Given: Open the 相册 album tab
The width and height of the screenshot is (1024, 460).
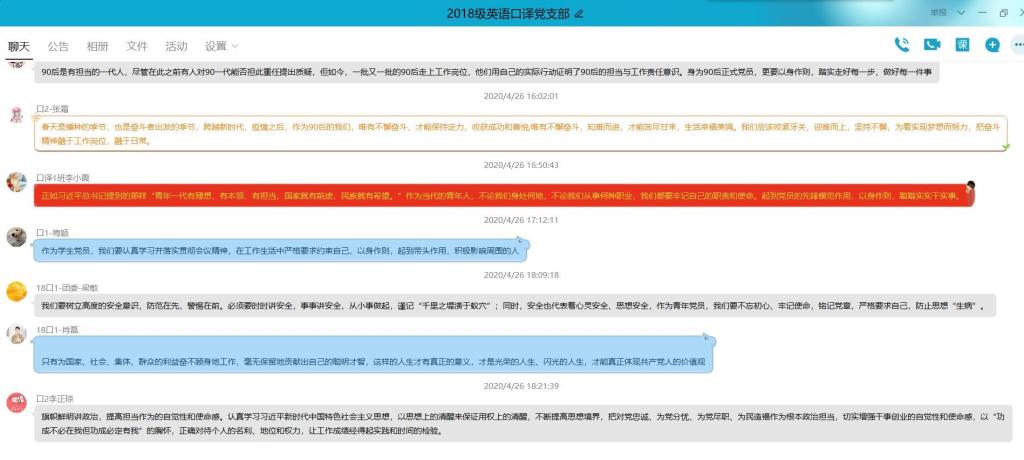Looking at the screenshot, I should click(97, 46).
